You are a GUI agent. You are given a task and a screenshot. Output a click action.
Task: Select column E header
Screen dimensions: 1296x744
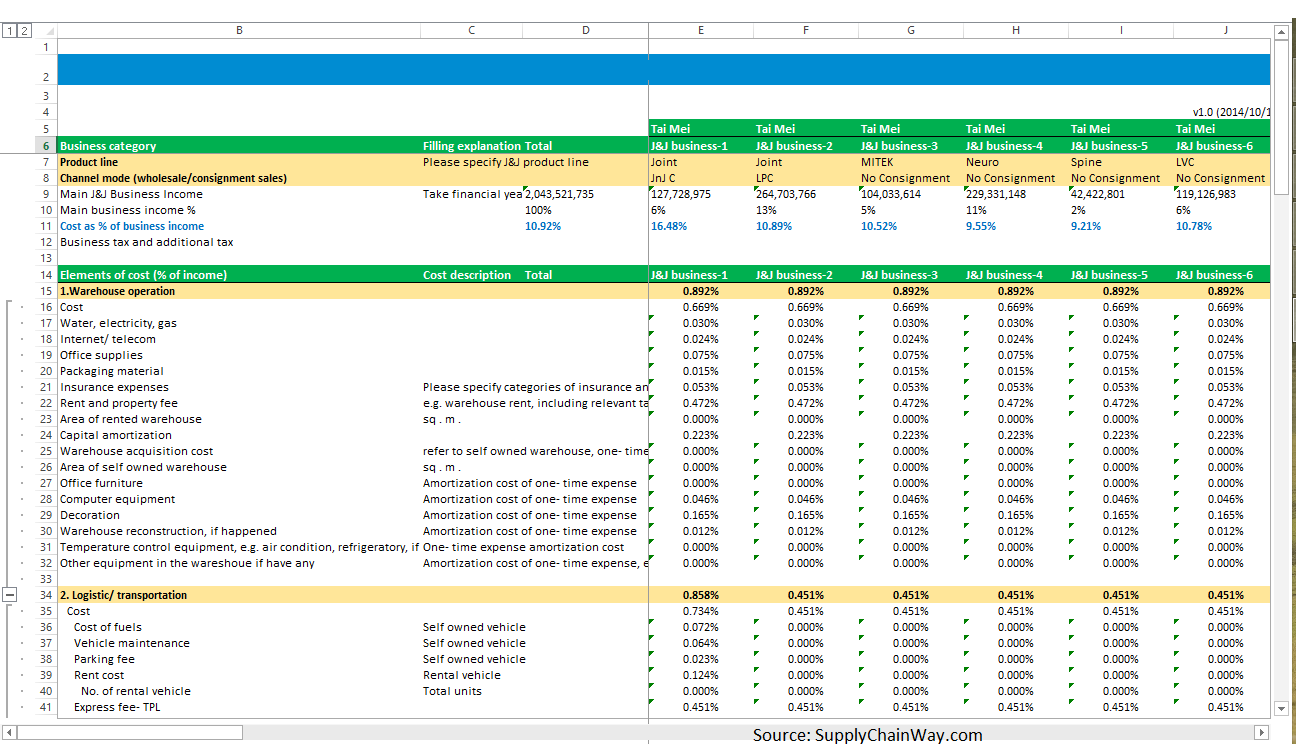pyautogui.click(x=701, y=30)
